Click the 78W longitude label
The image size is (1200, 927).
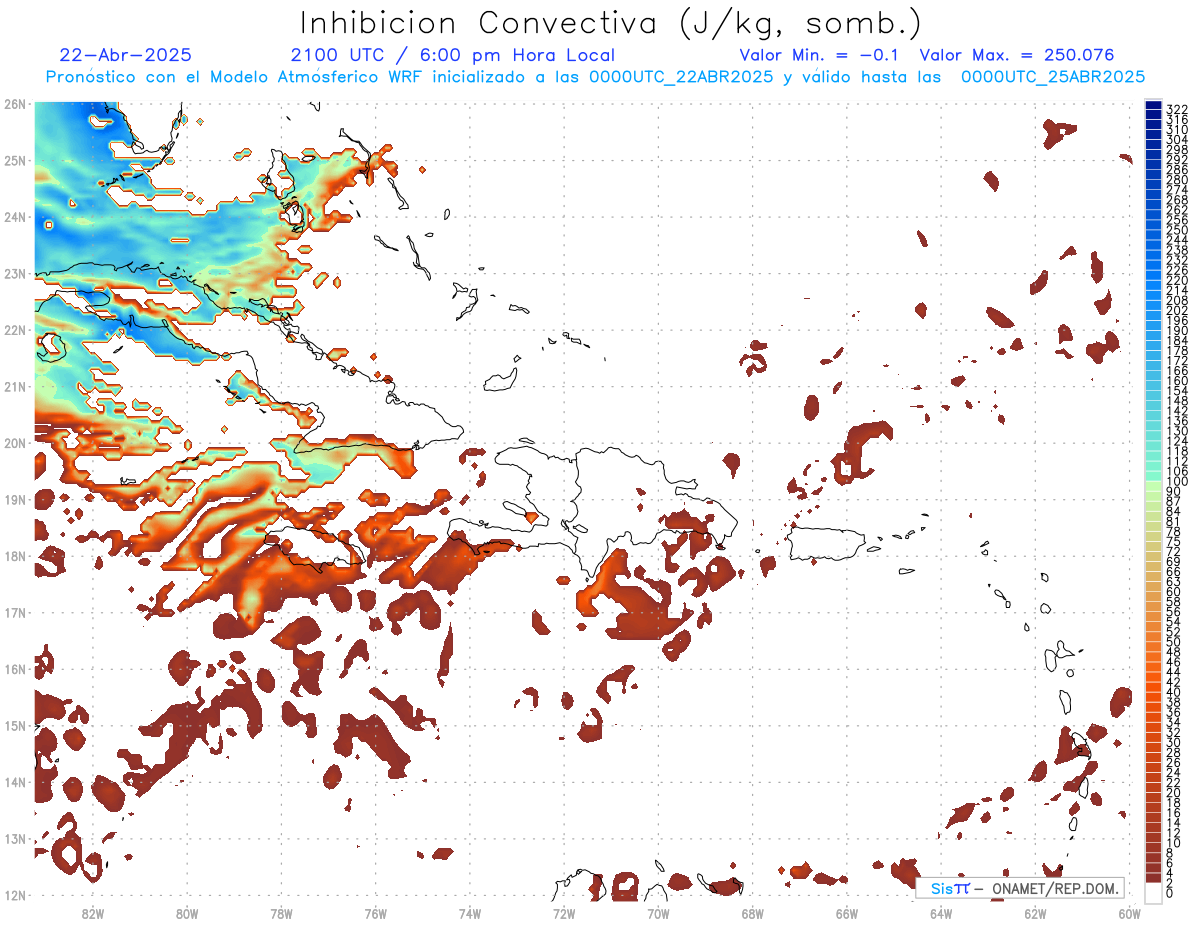pos(281,913)
